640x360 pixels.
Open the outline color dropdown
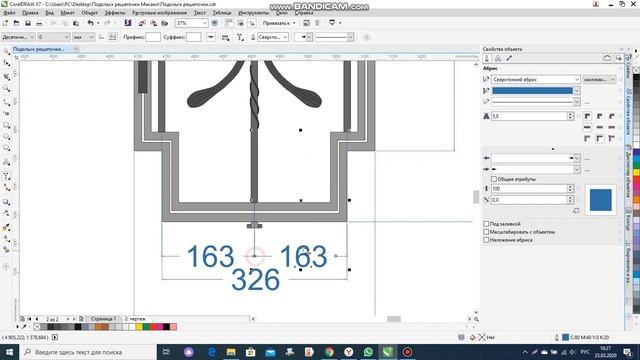(576, 91)
